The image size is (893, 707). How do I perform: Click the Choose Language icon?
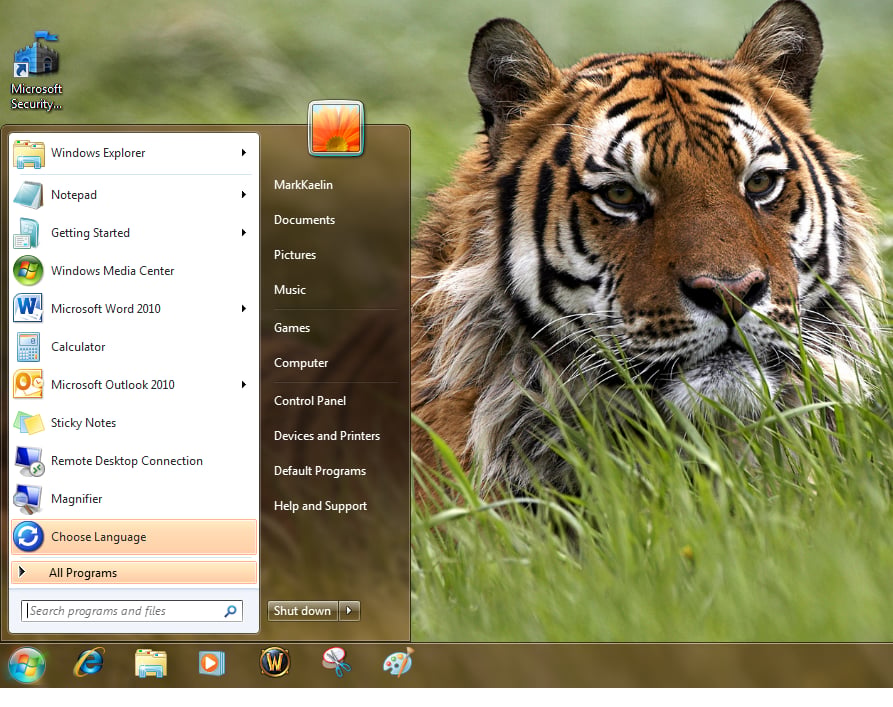[28, 537]
